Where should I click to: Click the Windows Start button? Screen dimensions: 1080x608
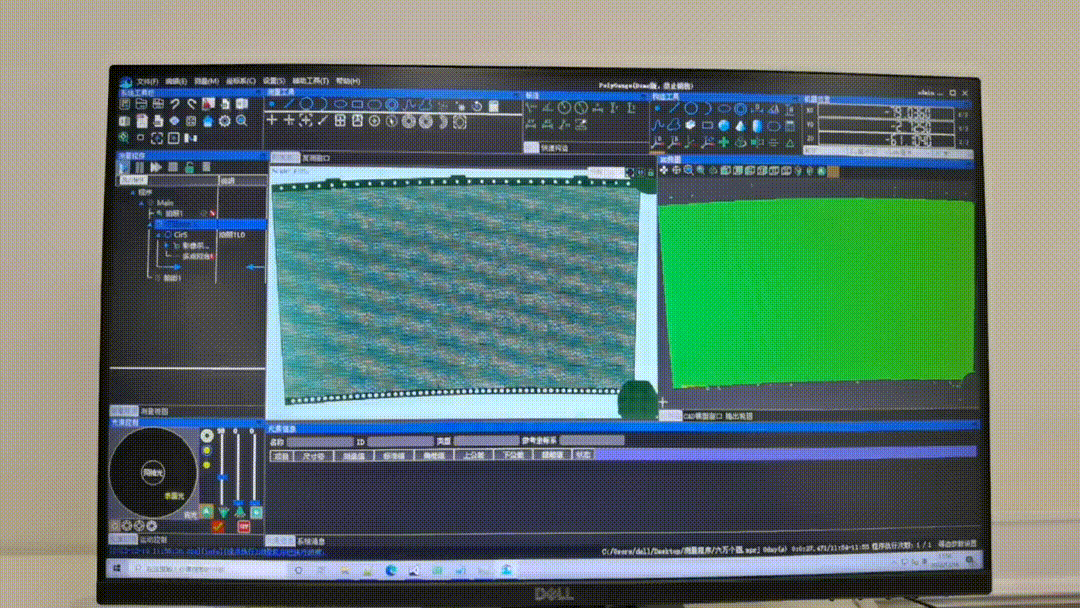[117, 569]
